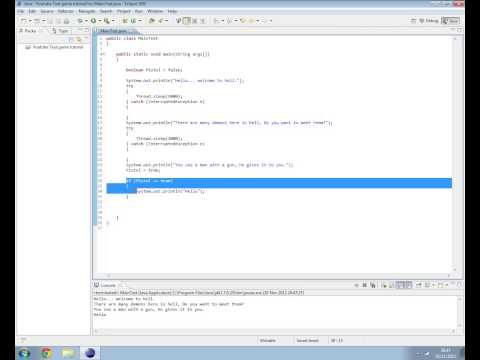
Task: Click the editor vertical scrollbar
Action: [455, 154]
